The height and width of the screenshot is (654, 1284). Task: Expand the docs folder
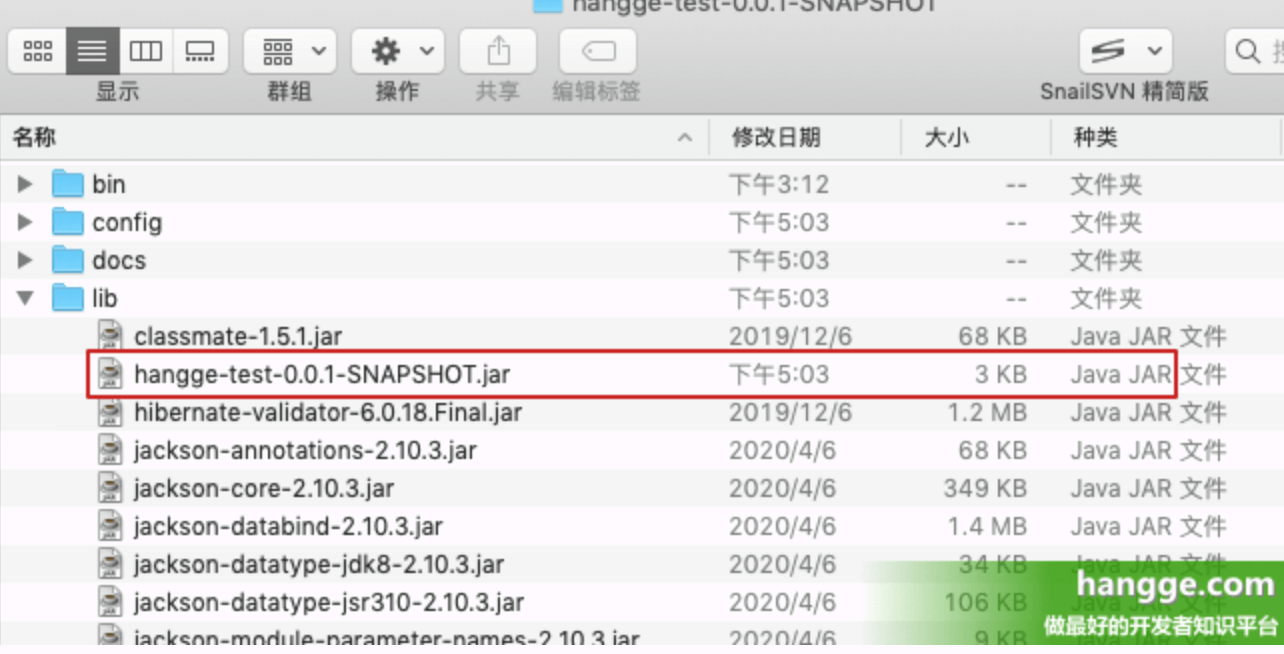24,260
